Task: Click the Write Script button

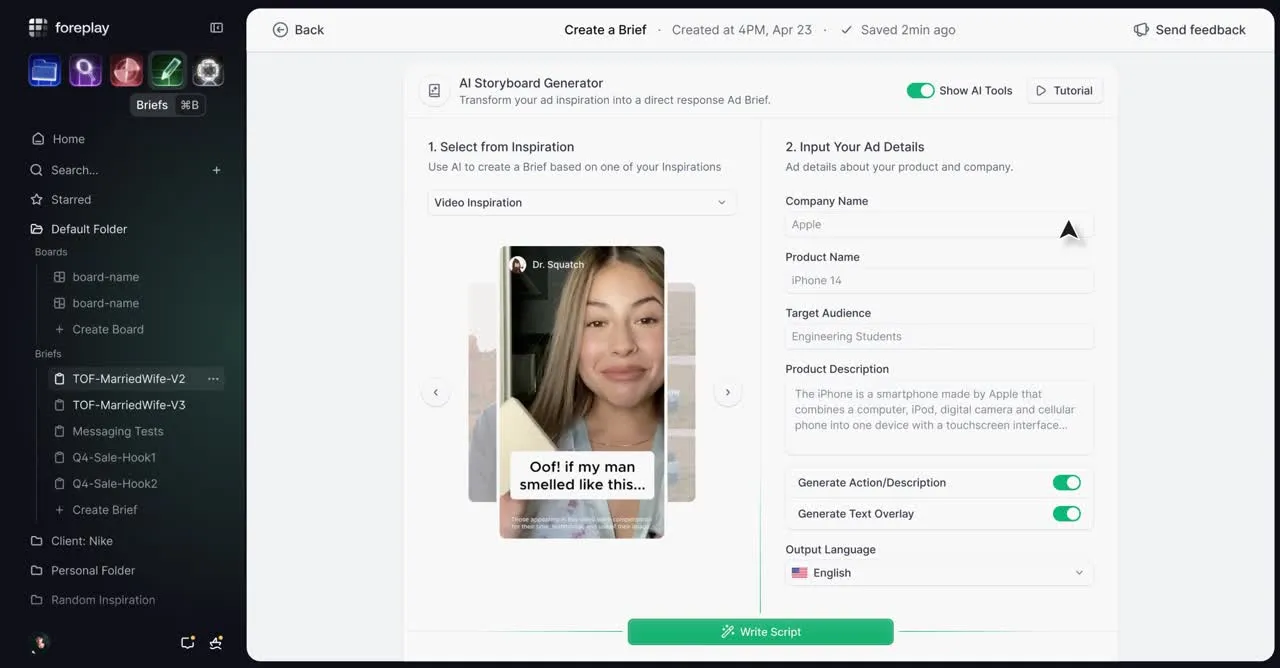Action: coord(760,632)
